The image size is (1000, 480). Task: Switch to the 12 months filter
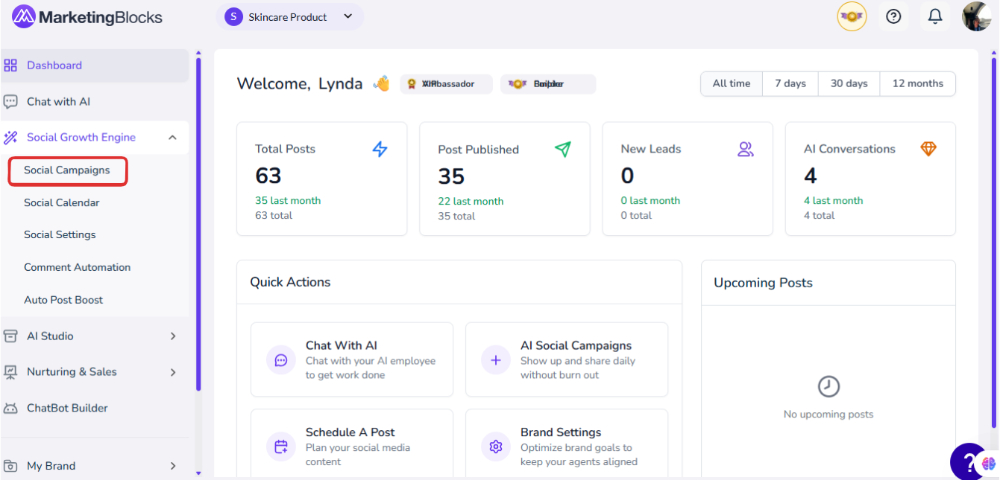click(x=917, y=84)
